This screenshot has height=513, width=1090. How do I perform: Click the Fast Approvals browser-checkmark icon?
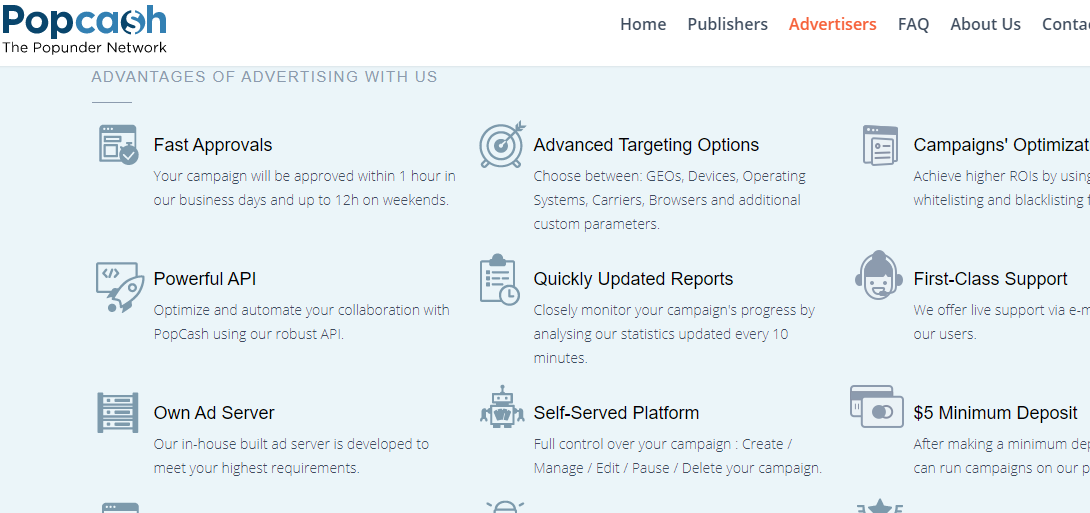pyautogui.click(x=118, y=145)
